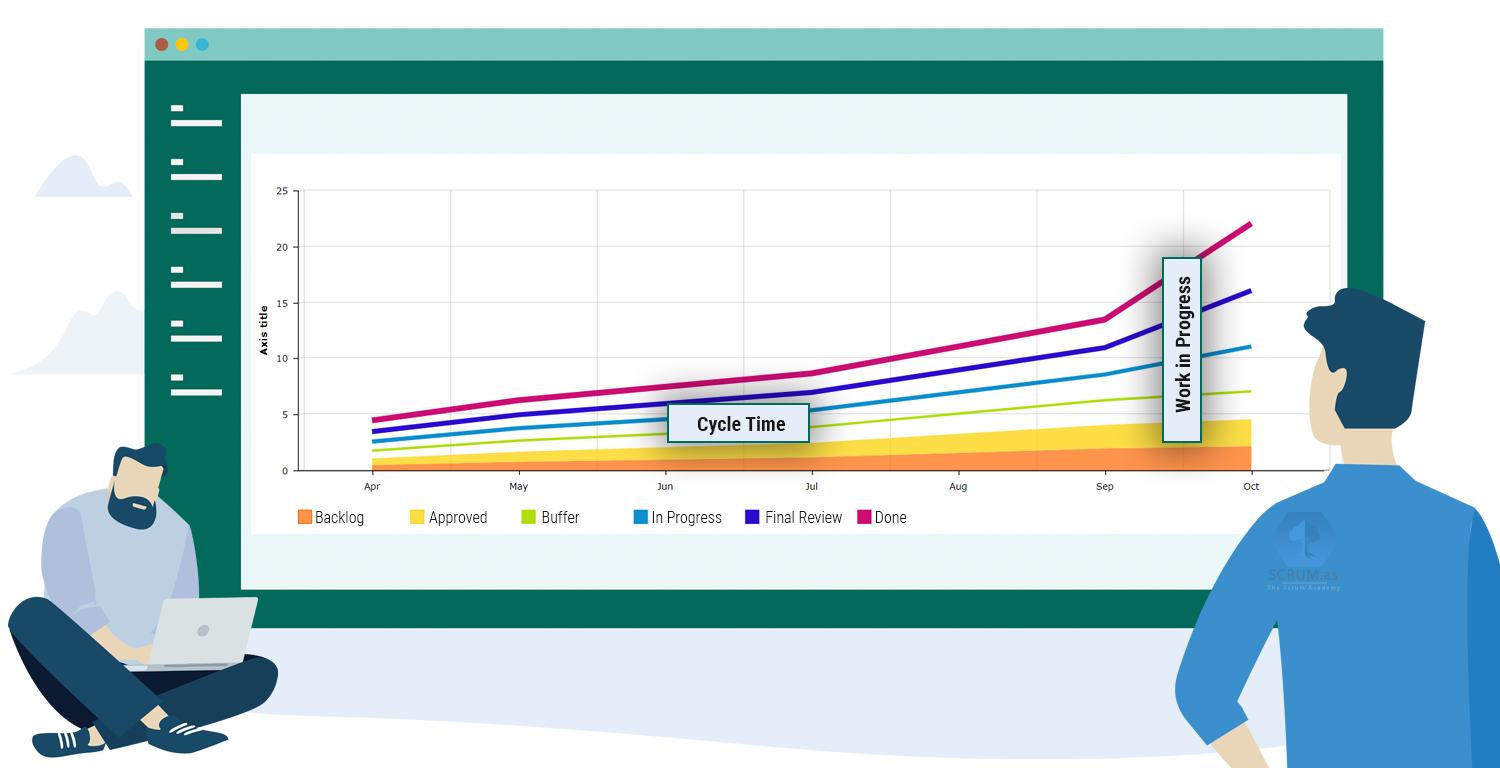The height and width of the screenshot is (768, 1500).
Task: Click the fourth sidebar menu item
Action: pyautogui.click(x=196, y=278)
